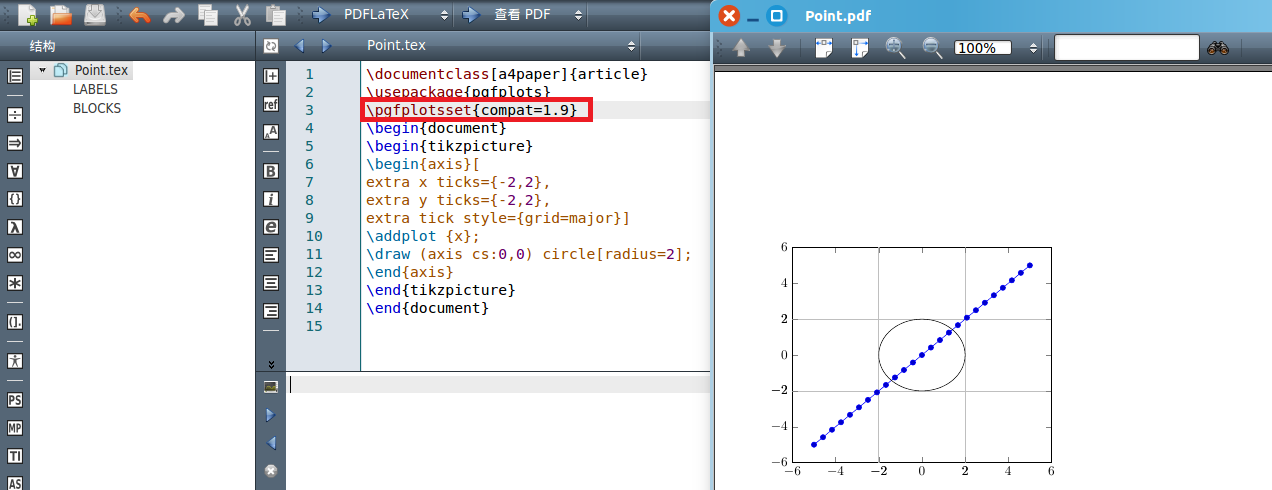The image size is (1272, 490).
Task: Copy the selected text
Action: 208,15
